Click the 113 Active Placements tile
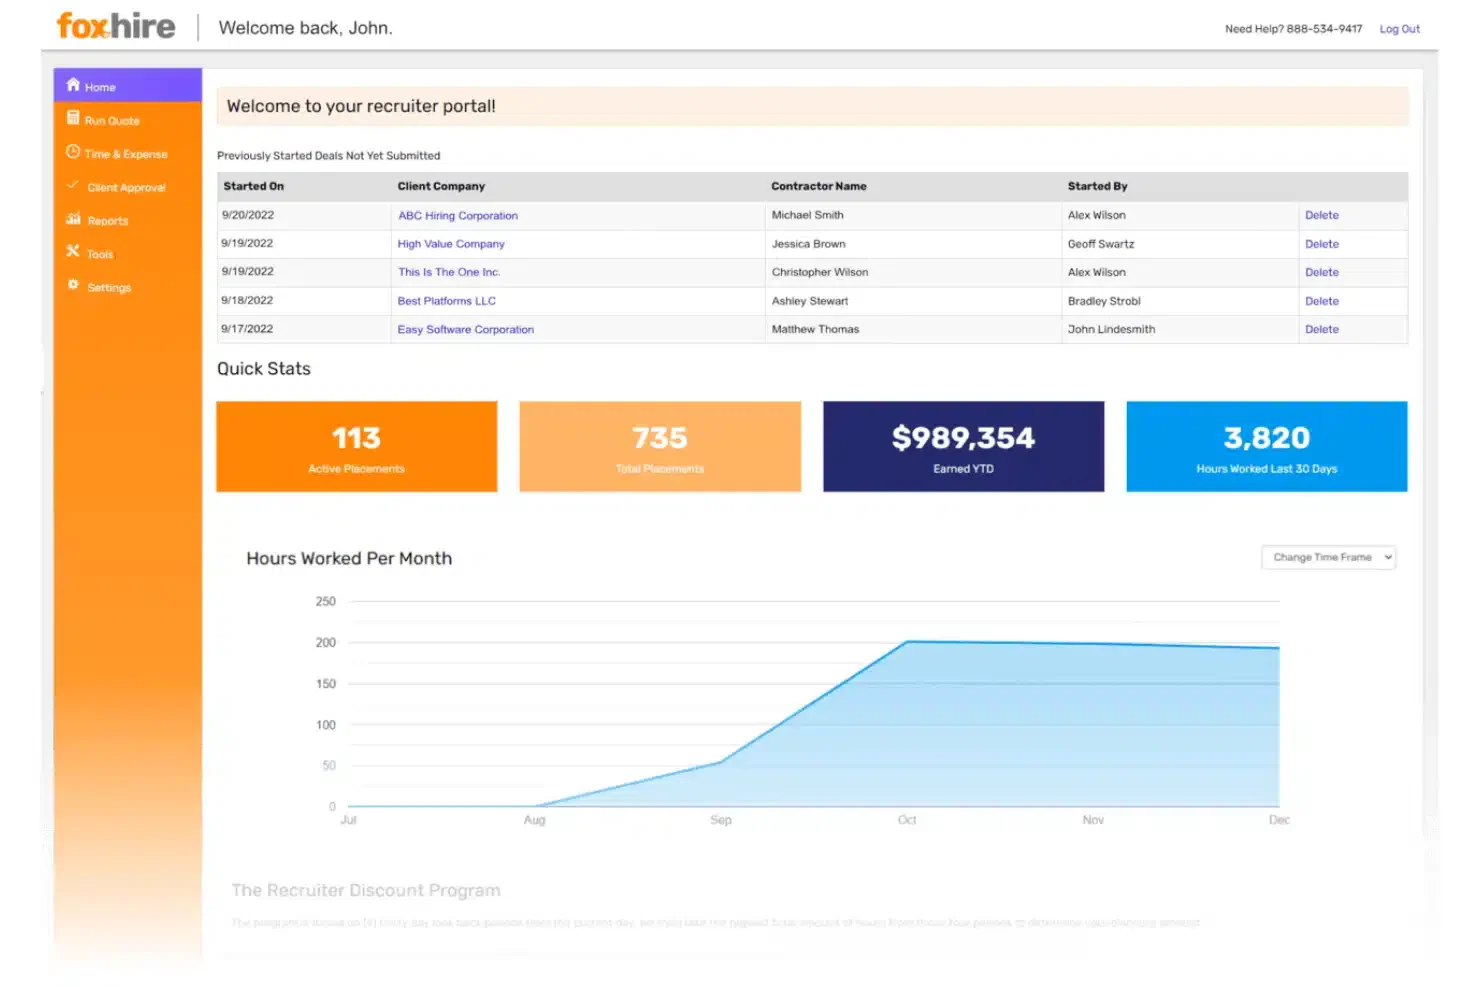Viewport: 1480px width, 987px height. [356, 446]
